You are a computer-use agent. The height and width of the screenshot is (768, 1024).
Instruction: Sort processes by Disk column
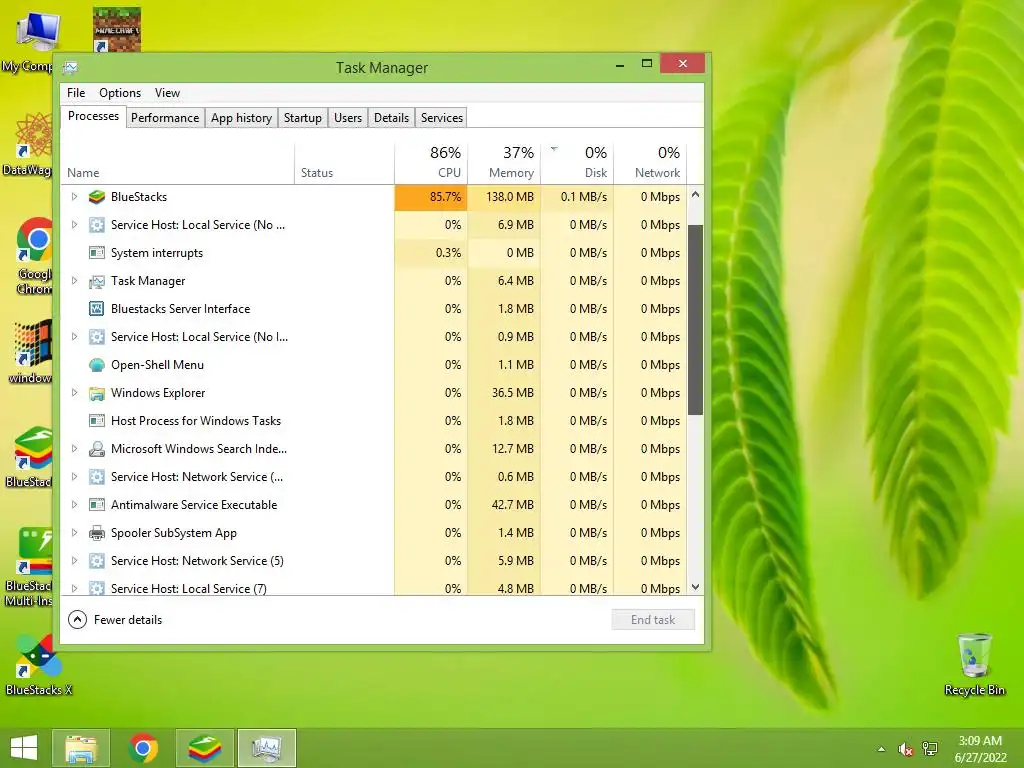(577, 161)
